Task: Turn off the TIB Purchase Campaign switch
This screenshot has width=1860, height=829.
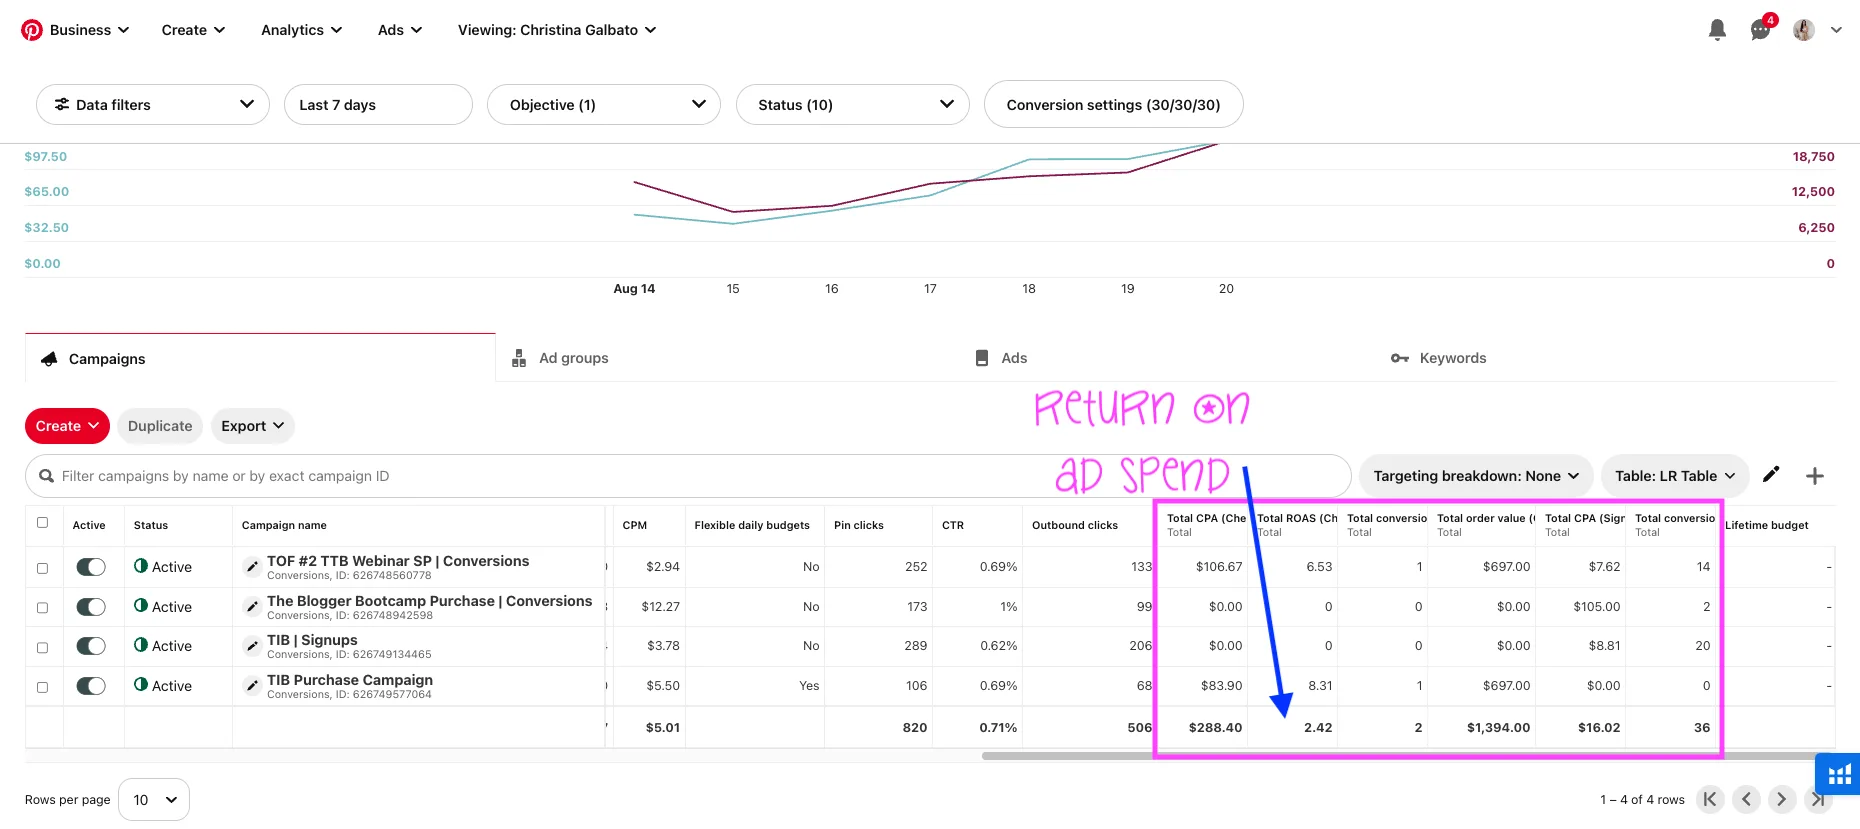Action: (91, 686)
